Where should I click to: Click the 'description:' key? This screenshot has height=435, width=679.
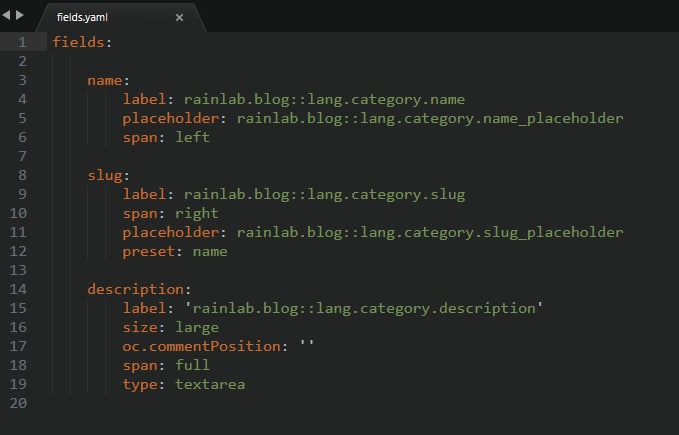tap(139, 289)
